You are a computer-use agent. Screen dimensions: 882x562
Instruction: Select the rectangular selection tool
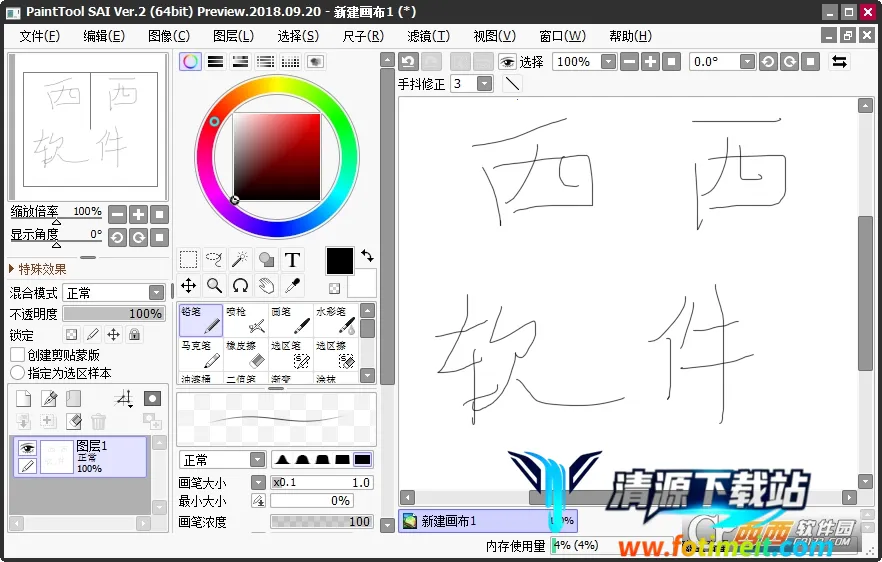pos(188,260)
